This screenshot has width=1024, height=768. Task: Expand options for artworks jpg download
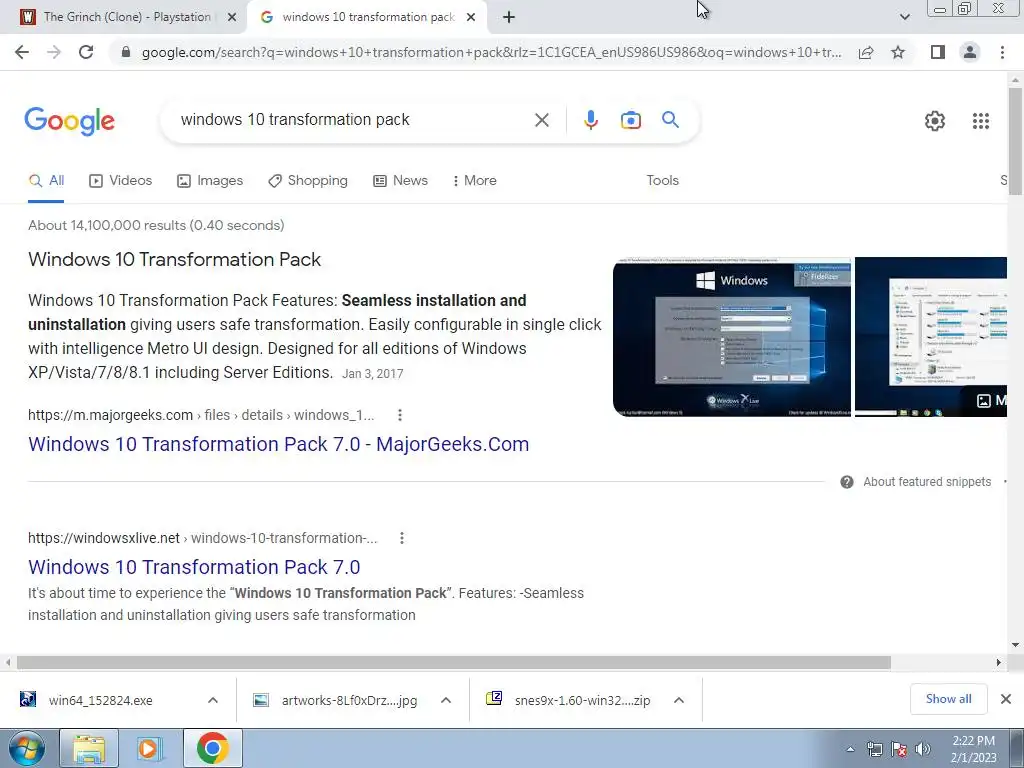[446, 700]
